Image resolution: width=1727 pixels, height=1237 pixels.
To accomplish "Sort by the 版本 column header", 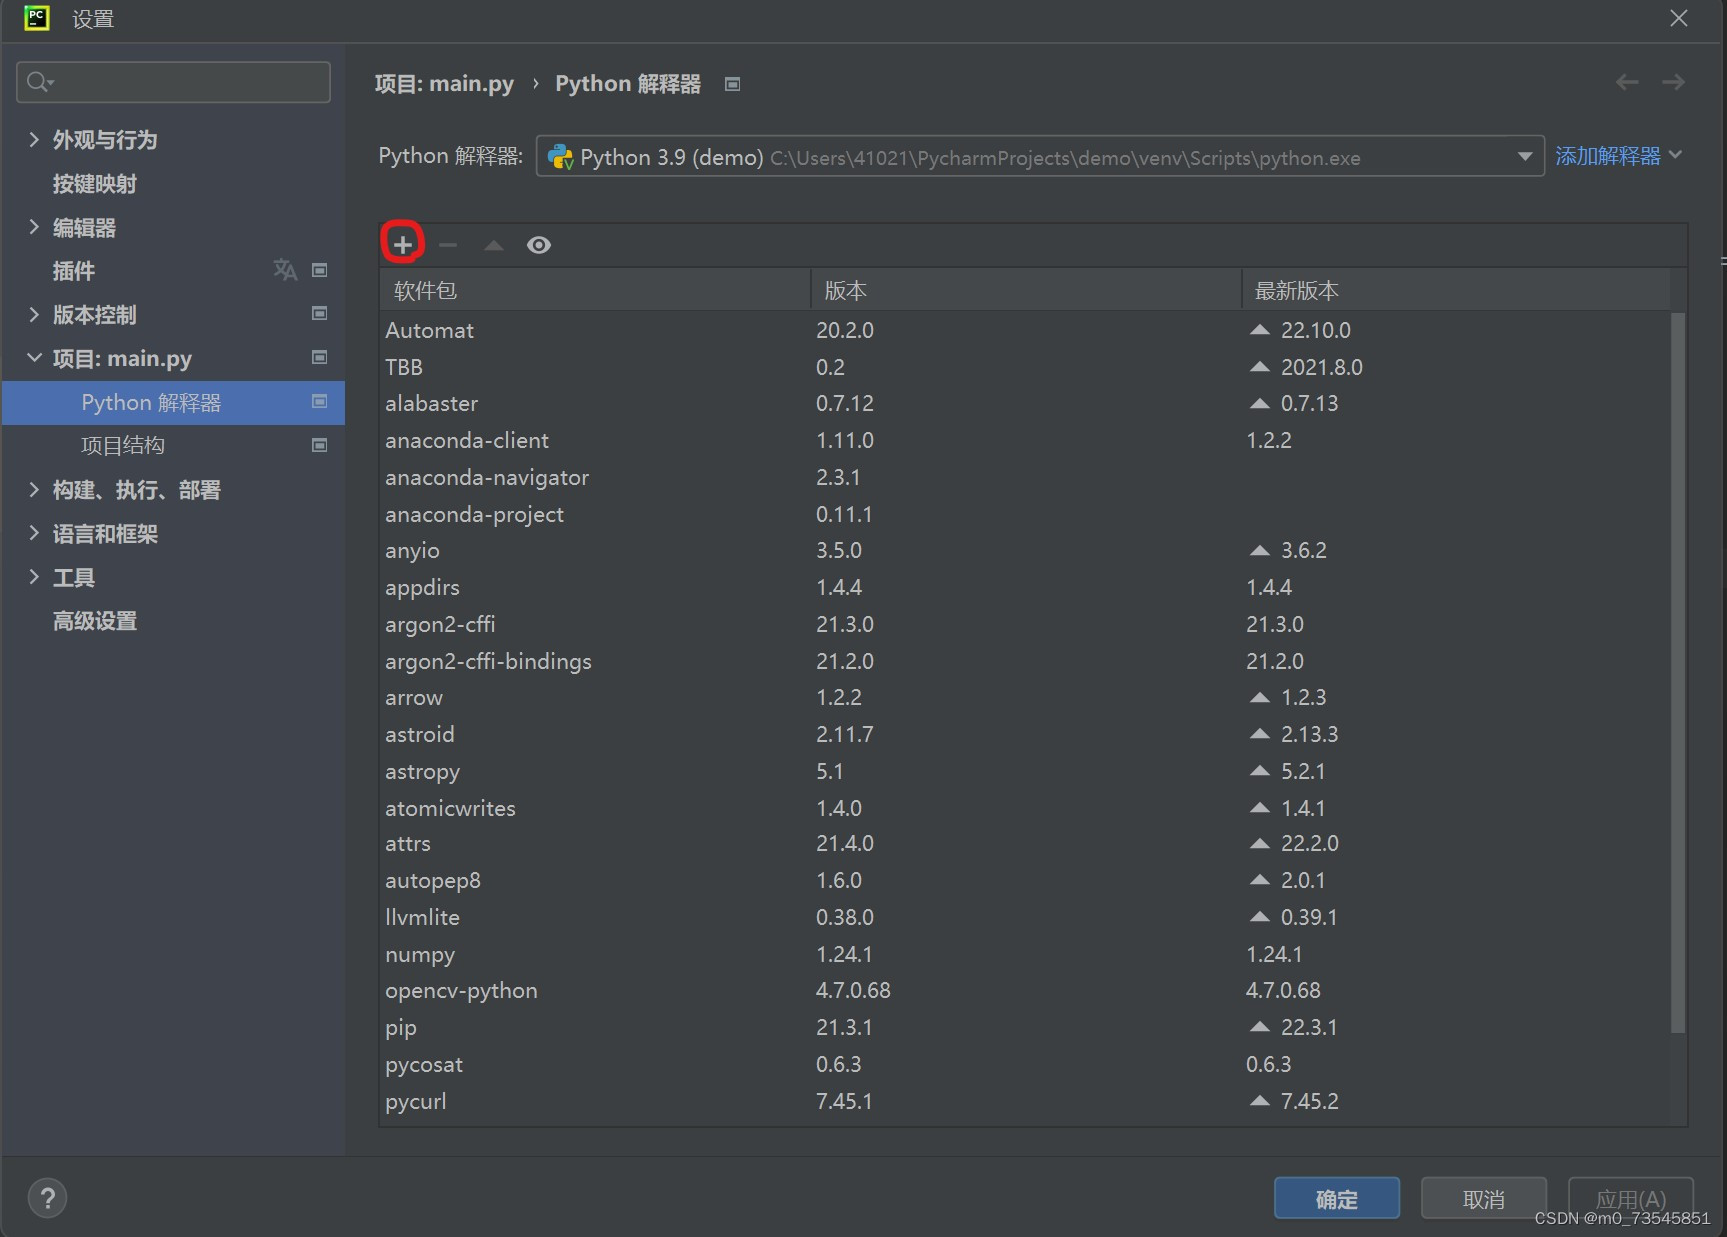I will point(1026,290).
